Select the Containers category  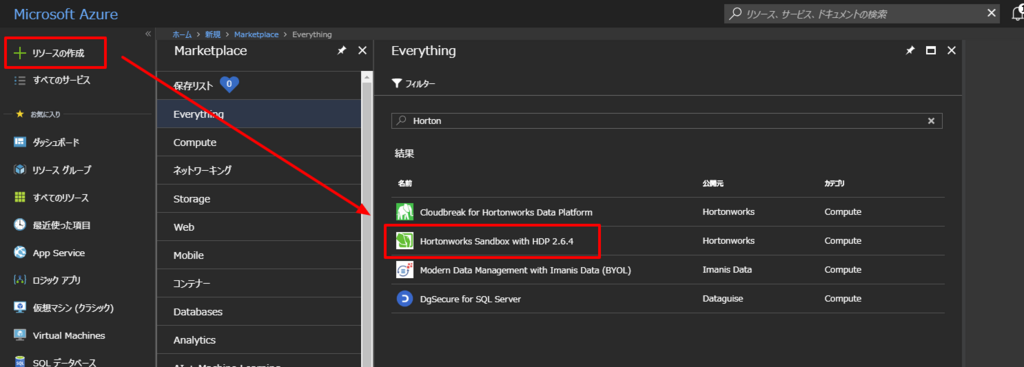[259, 283]
